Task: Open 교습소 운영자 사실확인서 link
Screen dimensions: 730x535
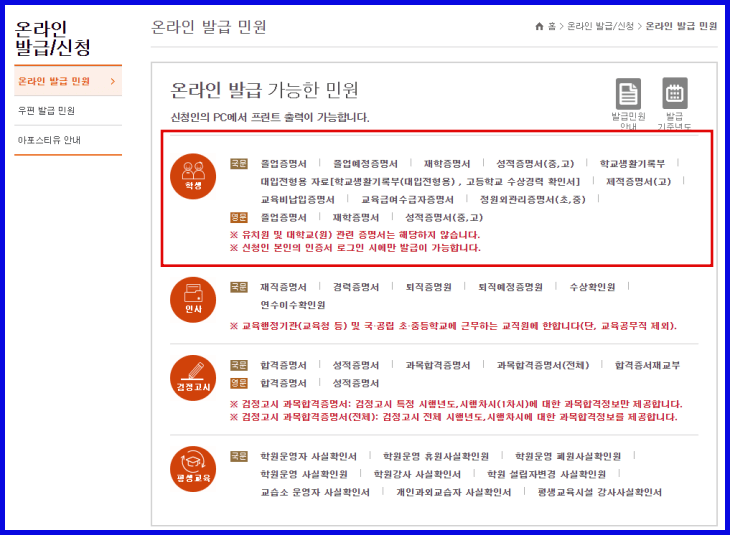Action: [315, 492]
